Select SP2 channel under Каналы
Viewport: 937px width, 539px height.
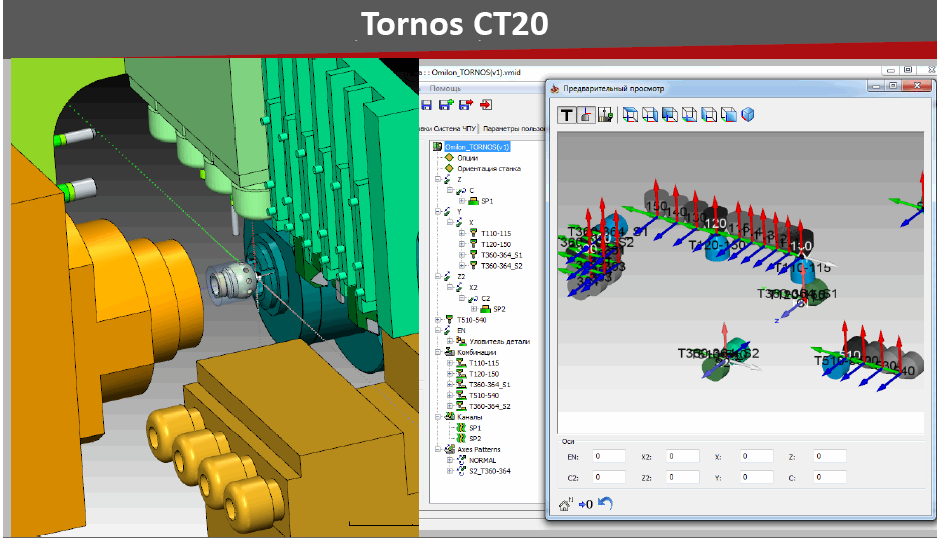click(x=475, y=439)
